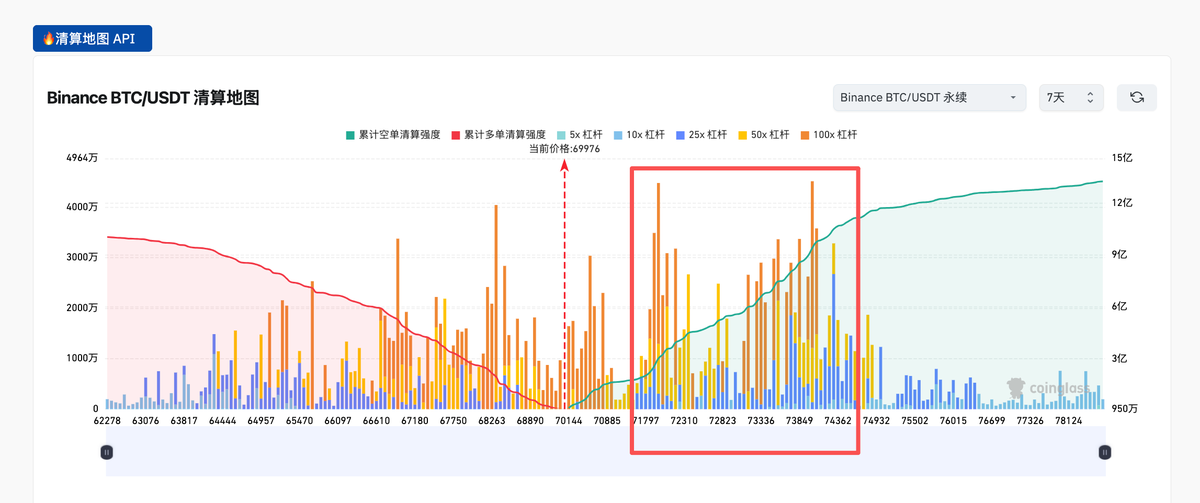This screenshot has height=503, width=1200.
Task: Click the 76015 x-axis price label
Action: [953, 422]
